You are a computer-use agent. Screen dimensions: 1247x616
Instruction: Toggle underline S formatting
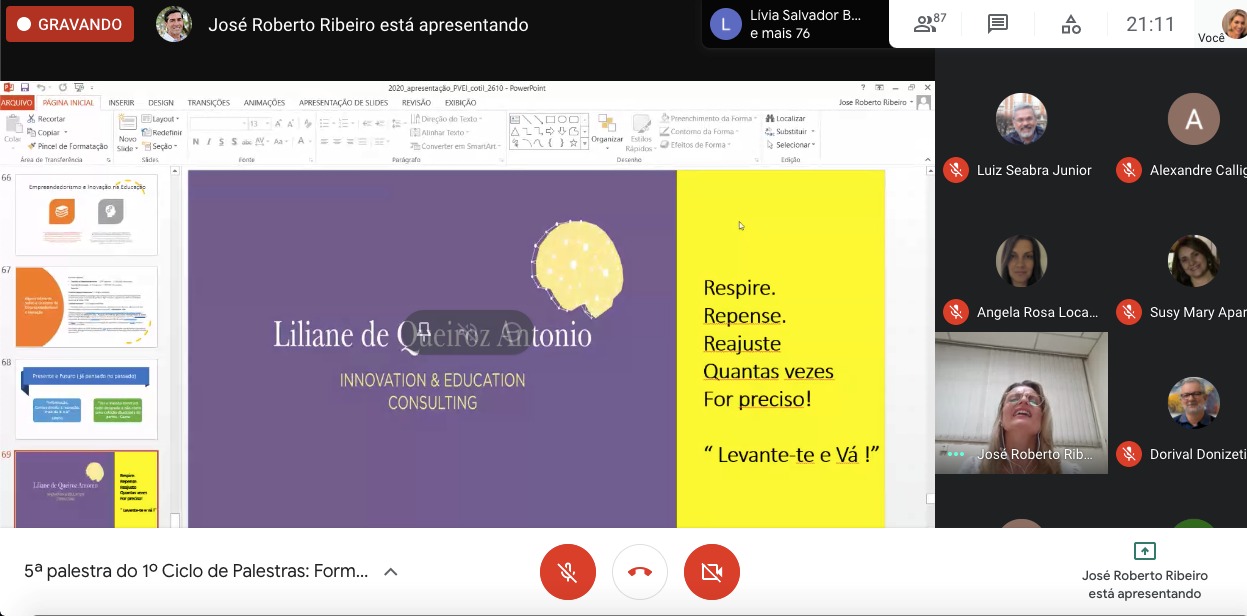tap(222, 141)
